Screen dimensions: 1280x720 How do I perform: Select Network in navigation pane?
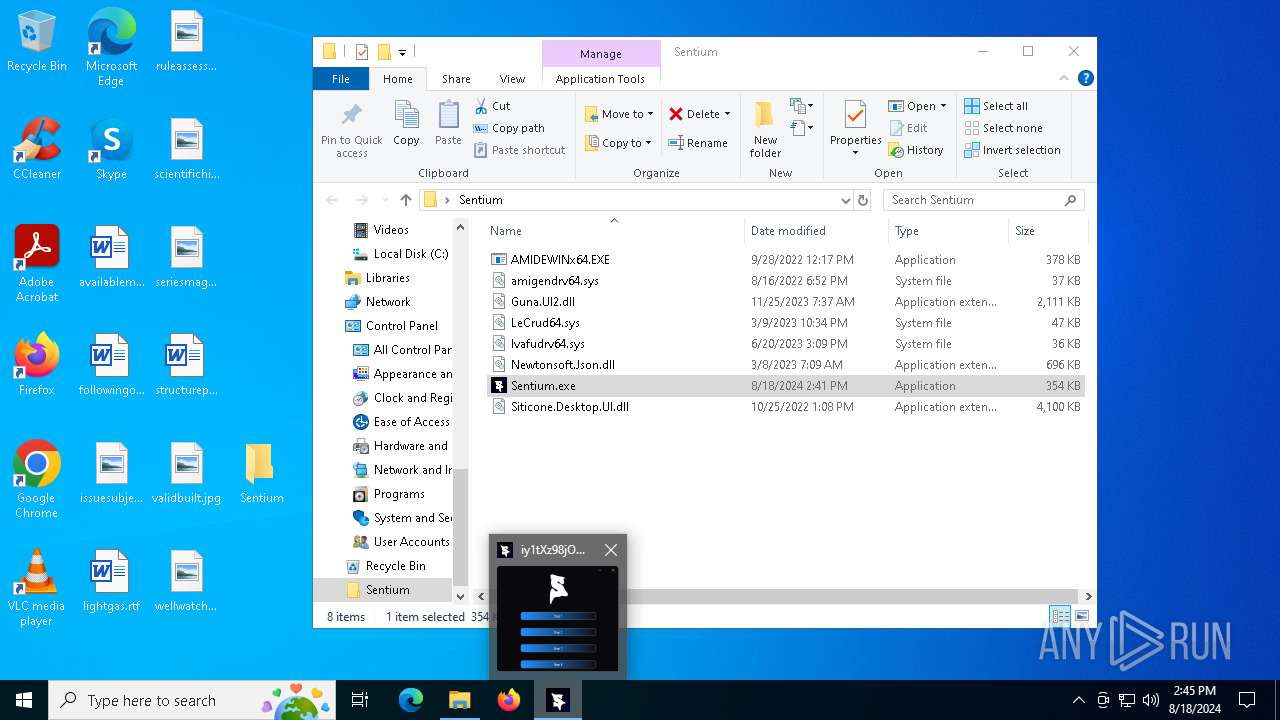tap(377, 302)
